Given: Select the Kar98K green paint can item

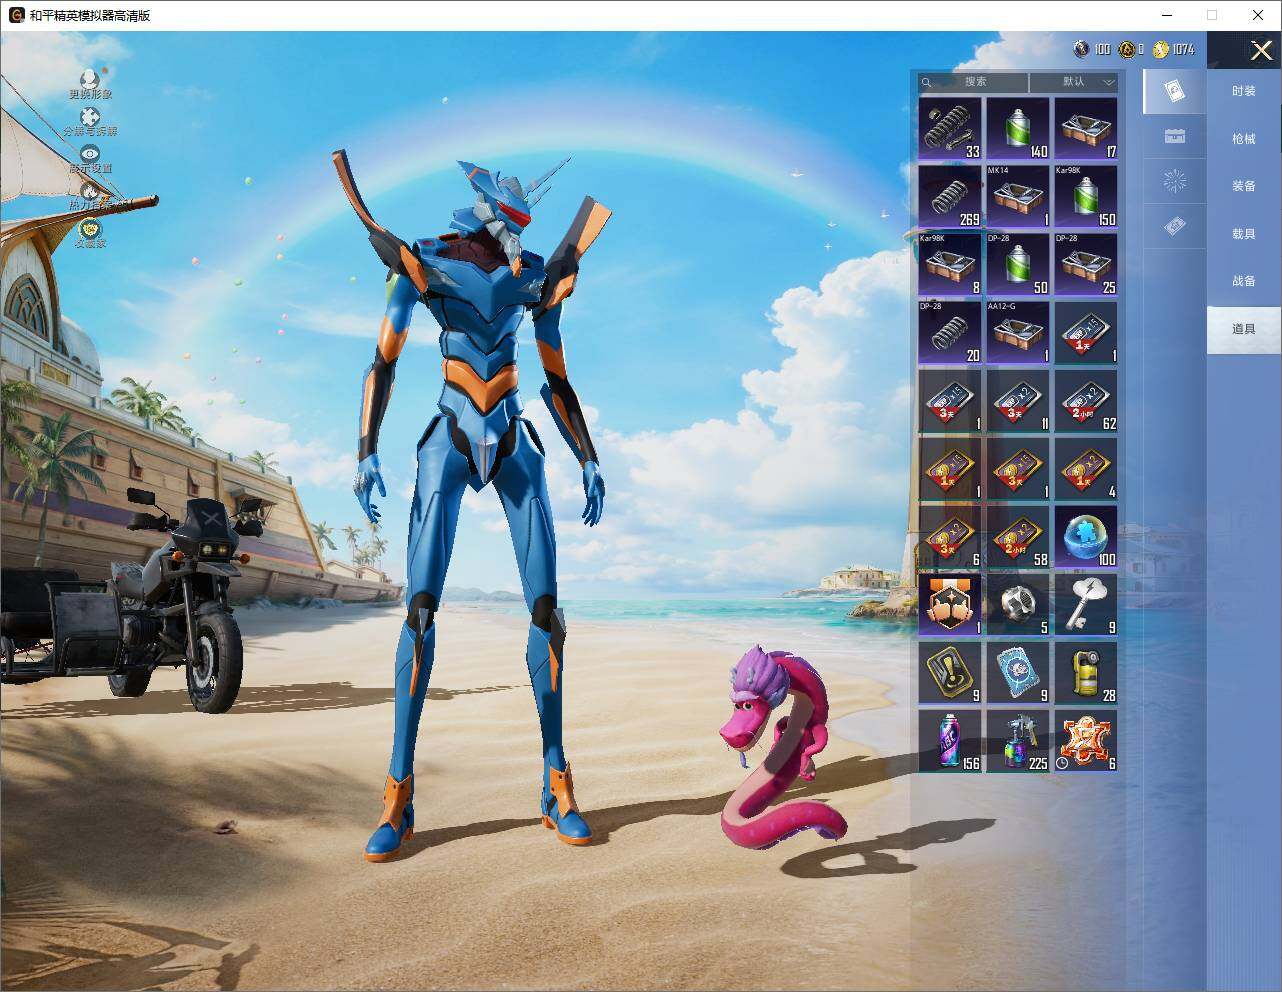Looking at the screenshot, I should pyautogui.click(x=1086, y=196).
